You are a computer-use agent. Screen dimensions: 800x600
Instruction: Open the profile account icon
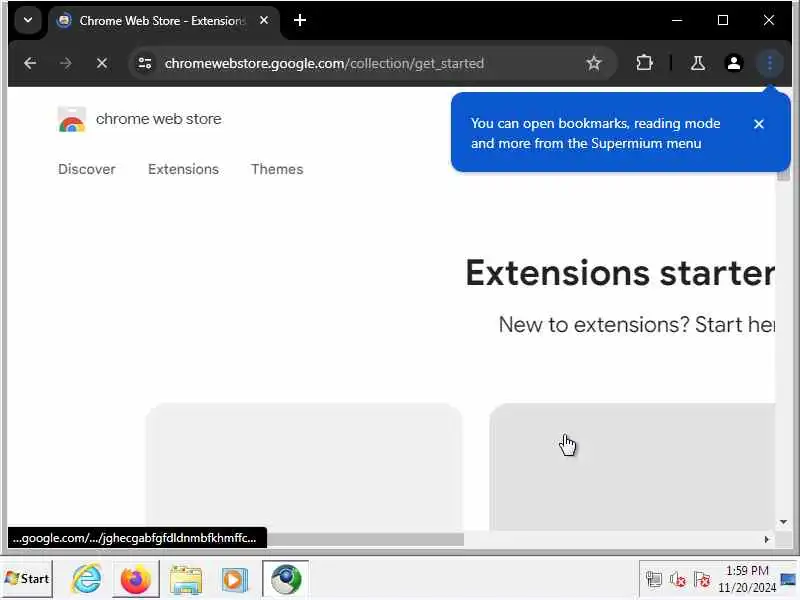(734, 63)
